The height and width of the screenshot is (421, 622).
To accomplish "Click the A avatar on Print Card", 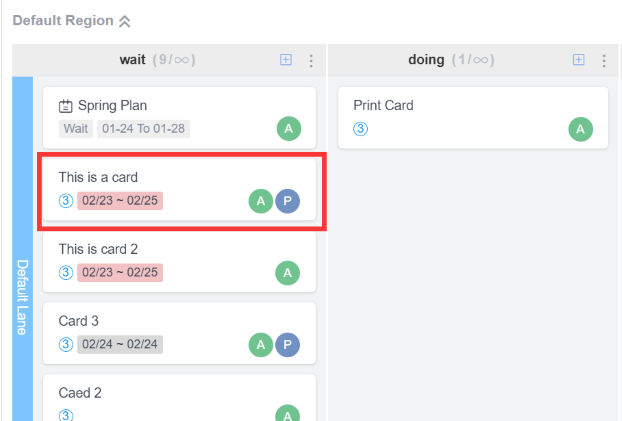I will click(x=580, y=128).
